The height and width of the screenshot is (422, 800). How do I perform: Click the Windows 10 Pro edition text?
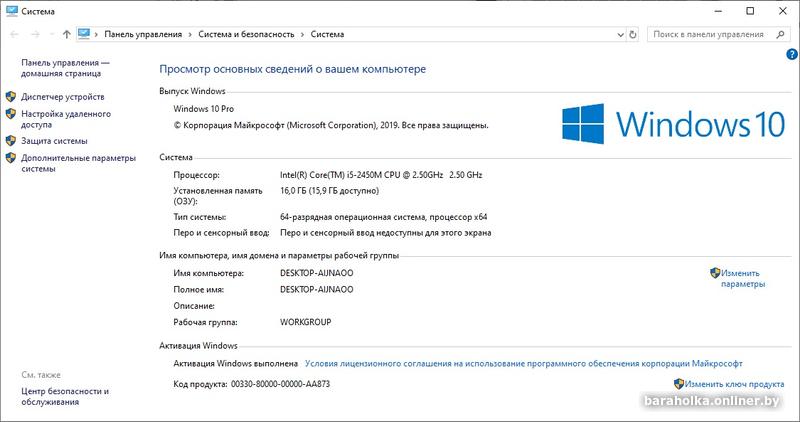(x=204, y=109)
